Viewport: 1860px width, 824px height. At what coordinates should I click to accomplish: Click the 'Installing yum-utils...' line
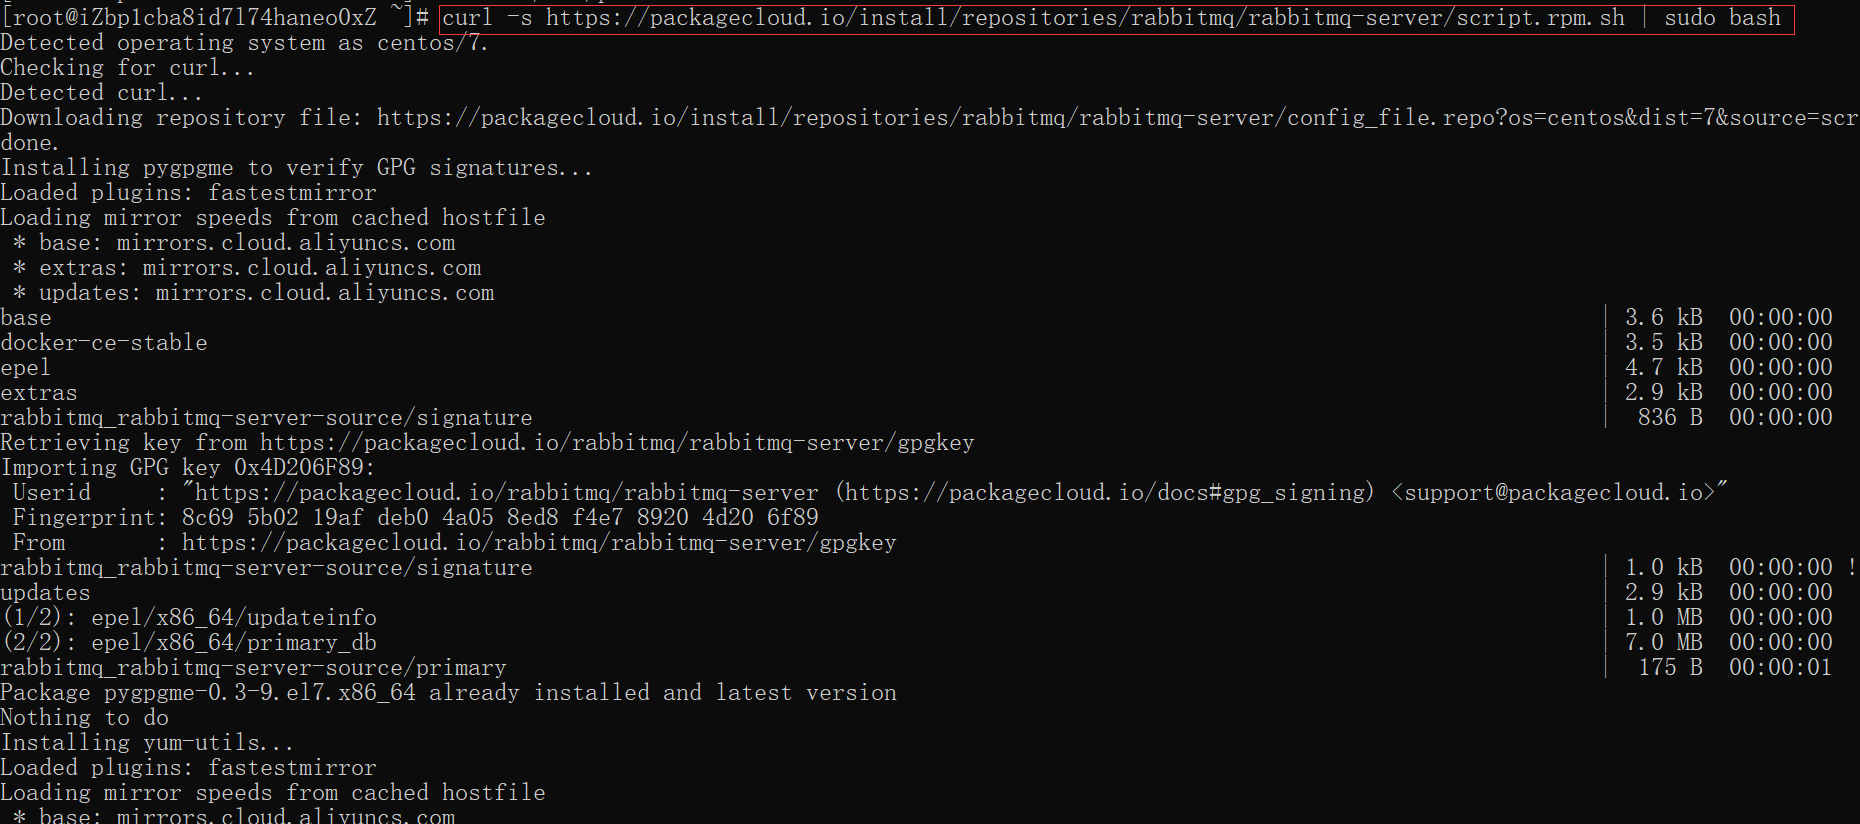point(147,743)
